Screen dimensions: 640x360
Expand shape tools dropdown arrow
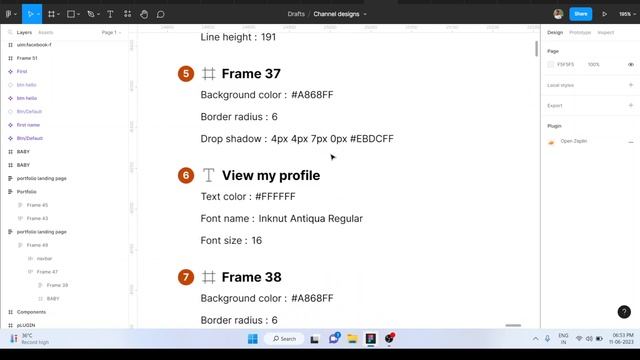coord(78,14)
